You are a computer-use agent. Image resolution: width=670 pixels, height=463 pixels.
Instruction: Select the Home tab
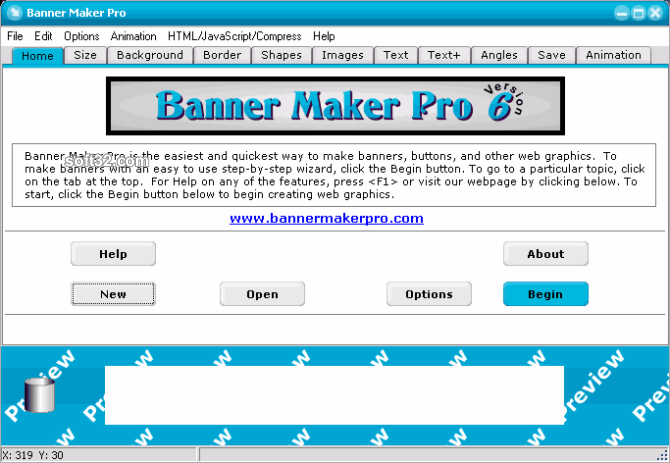tap(38, 56)
